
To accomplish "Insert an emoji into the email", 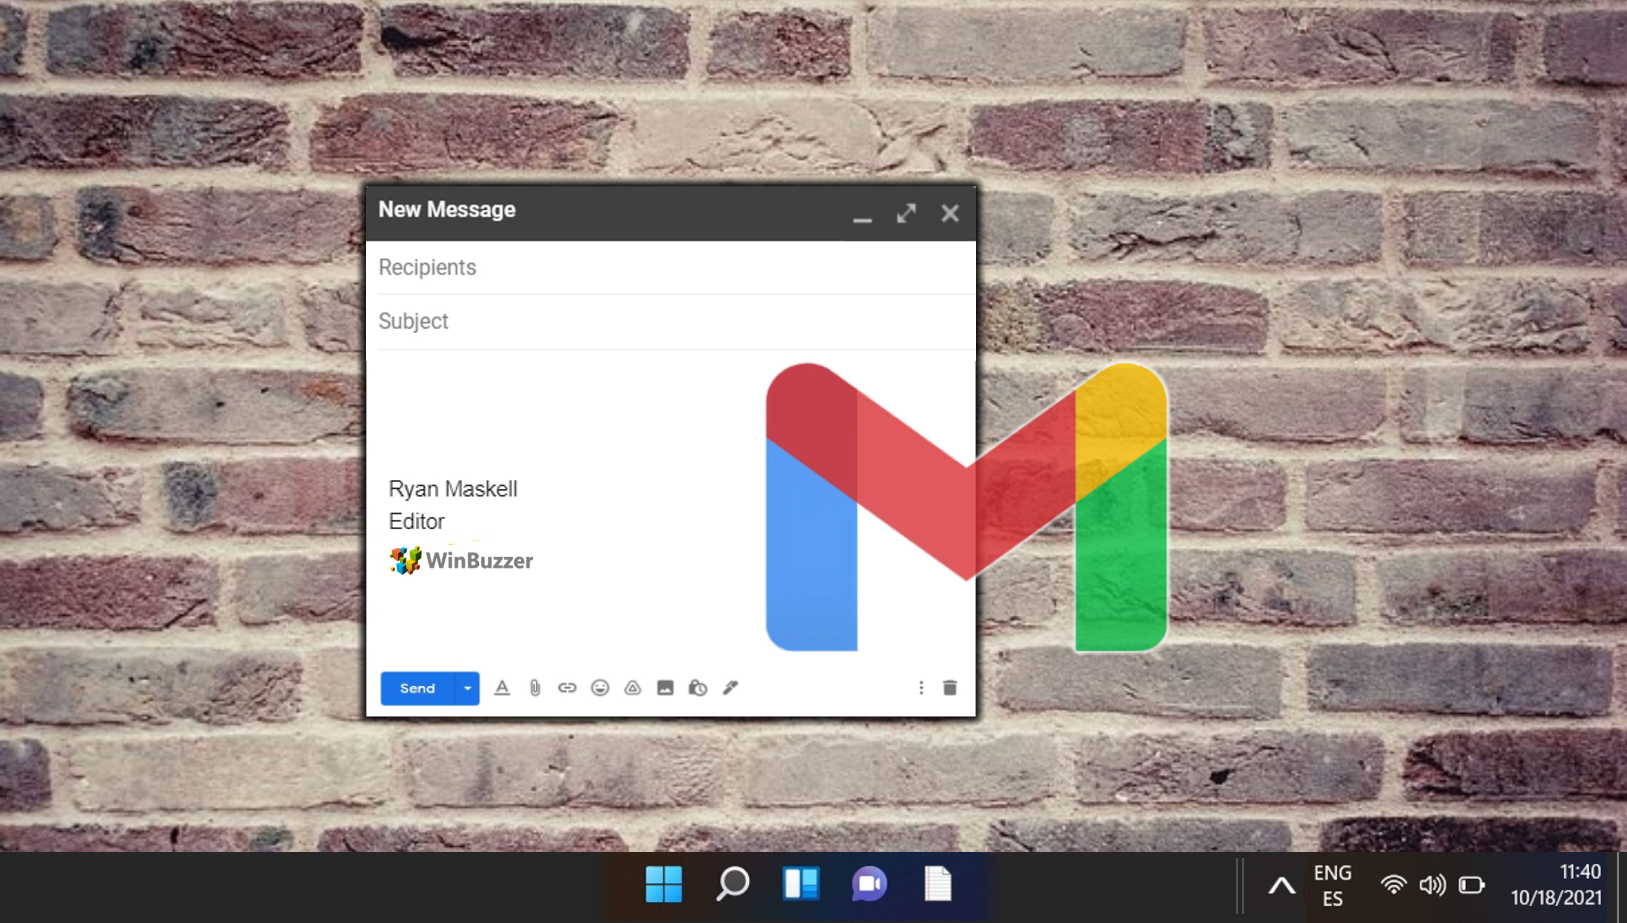I will (x=600, y=688).
